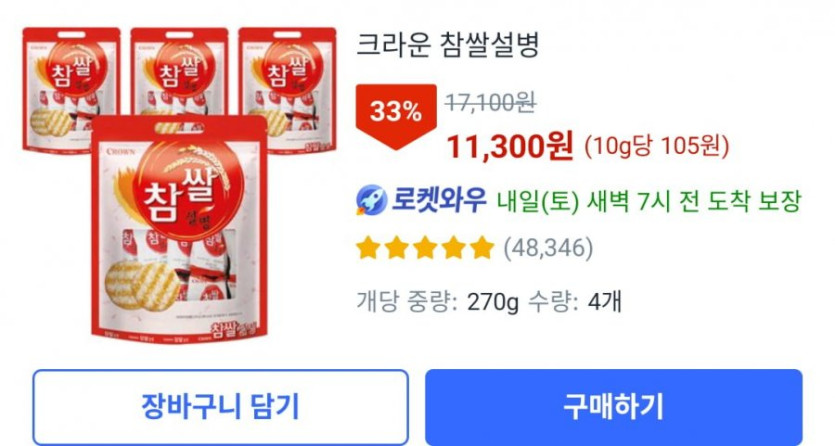Open the 크라운 참쌀설병 product title

447,45
